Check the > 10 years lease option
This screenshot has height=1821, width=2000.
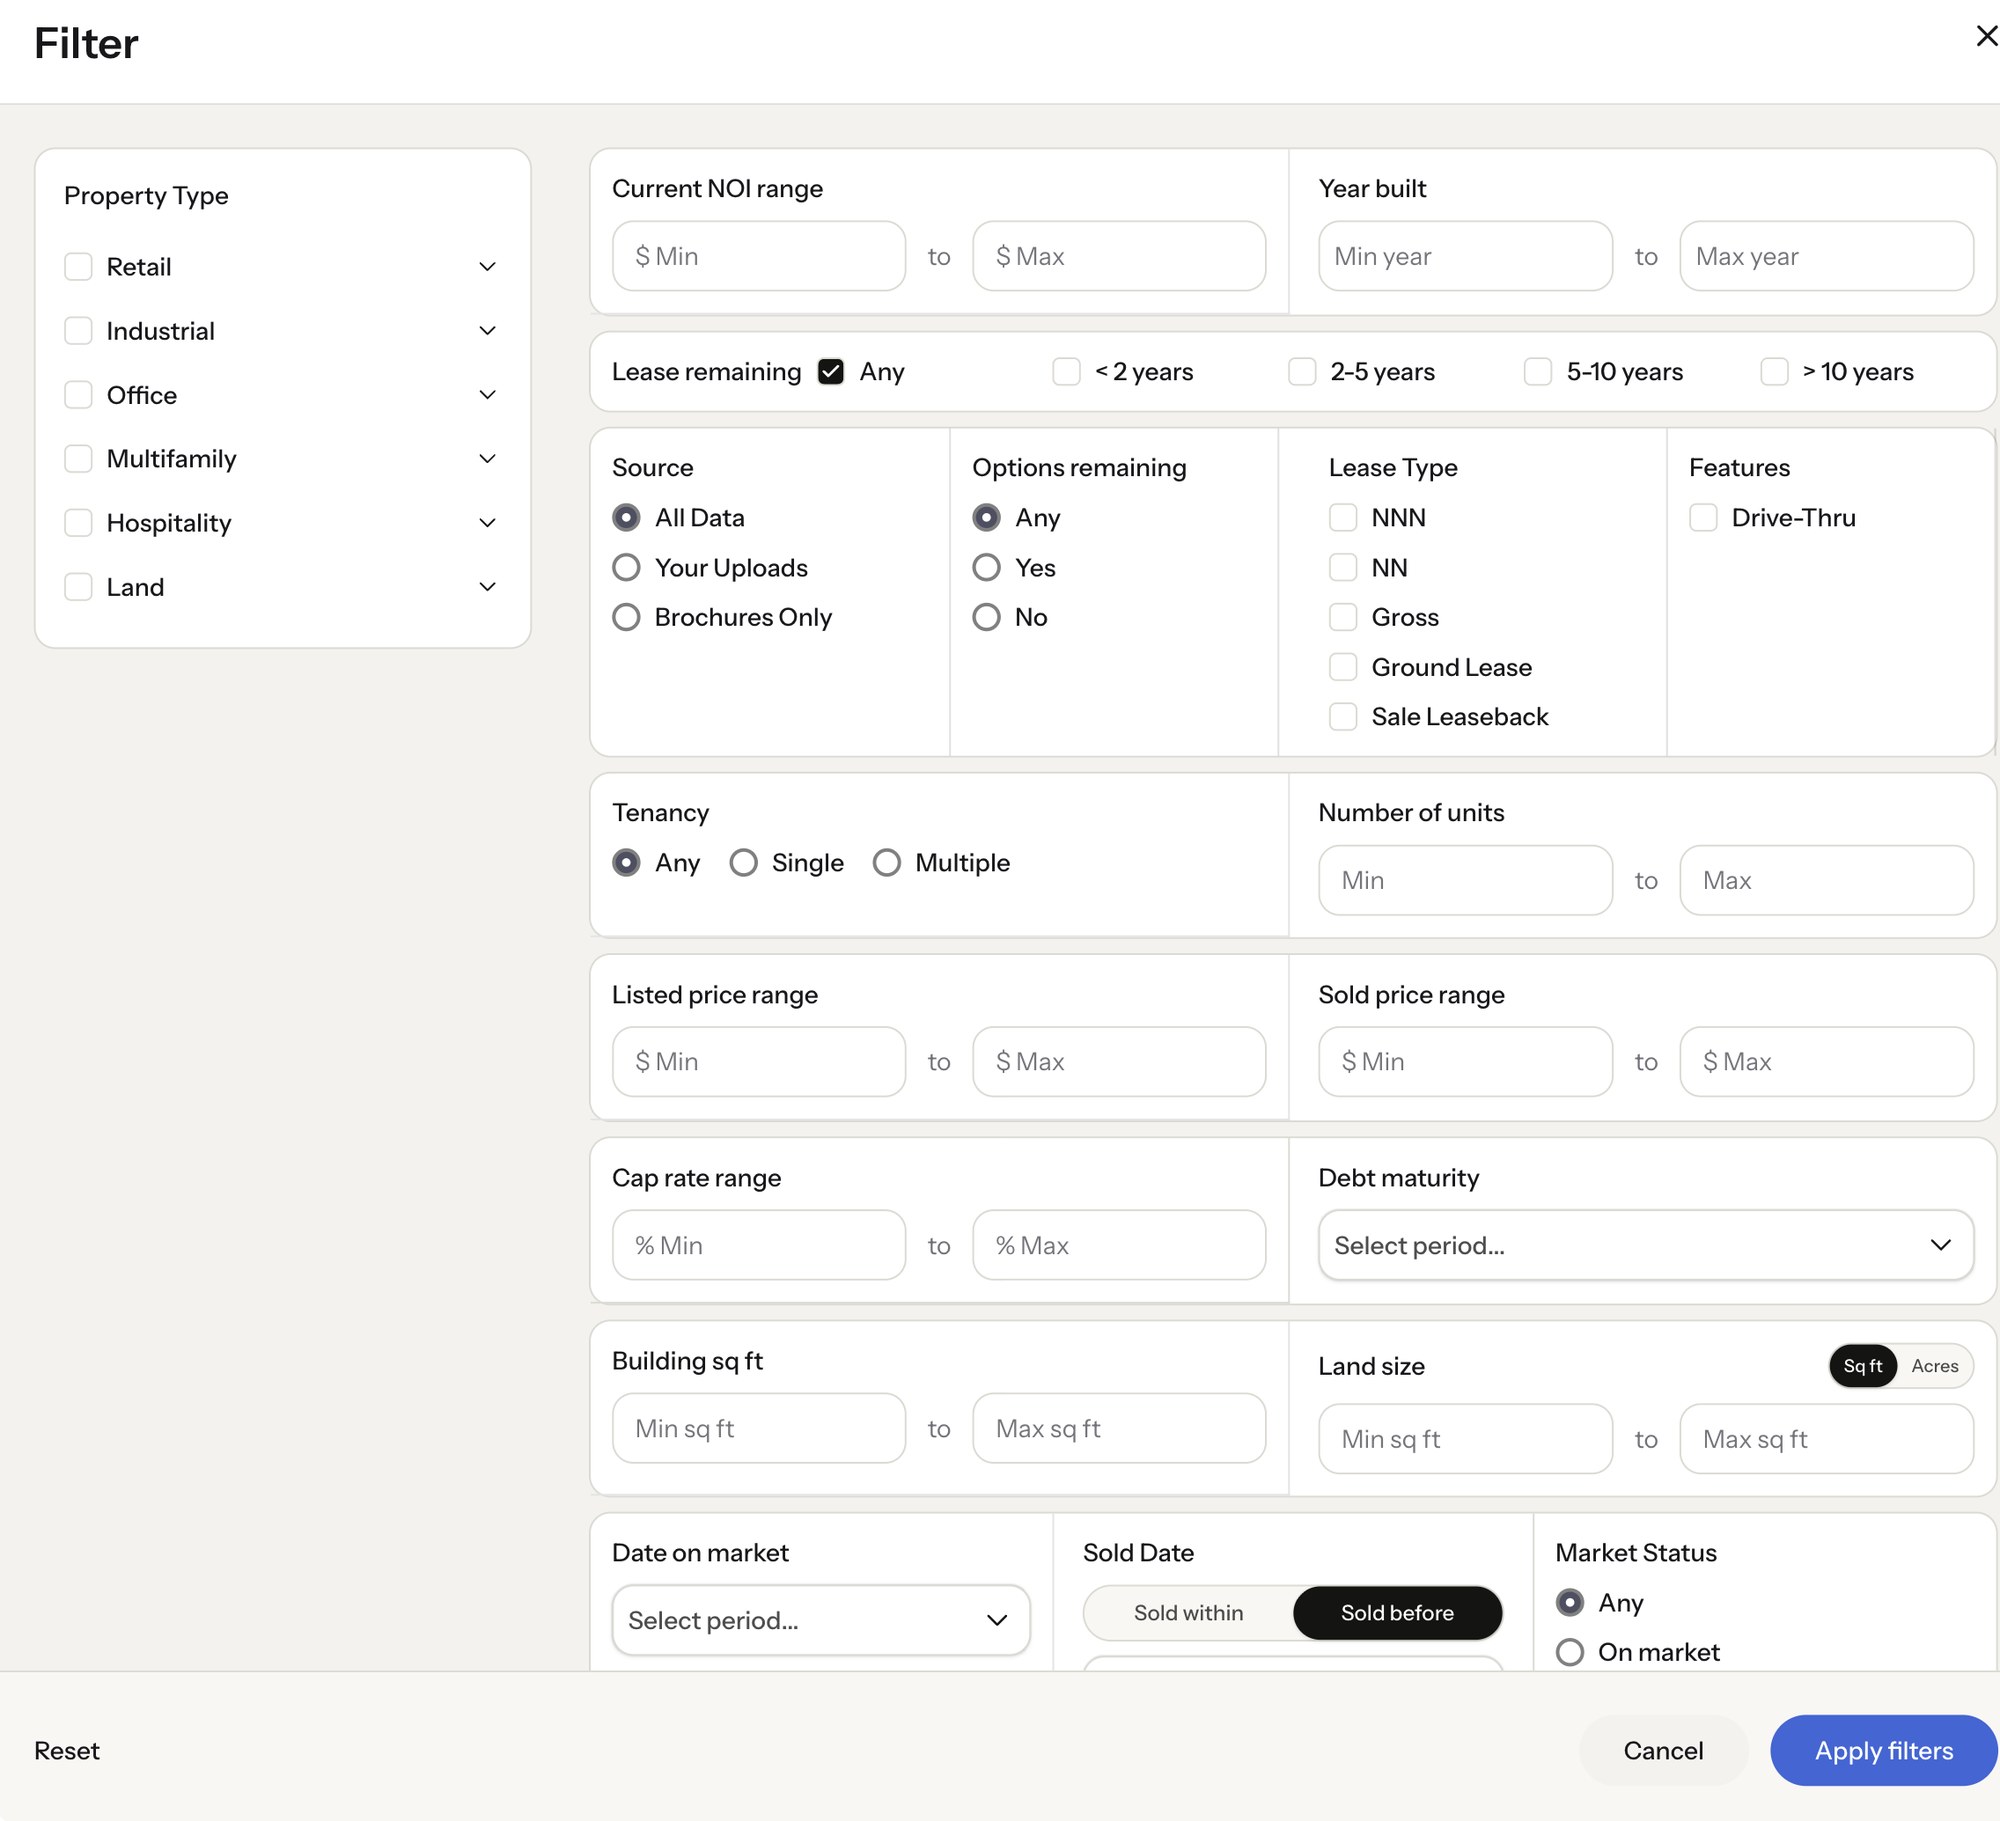click(1774, 372)
